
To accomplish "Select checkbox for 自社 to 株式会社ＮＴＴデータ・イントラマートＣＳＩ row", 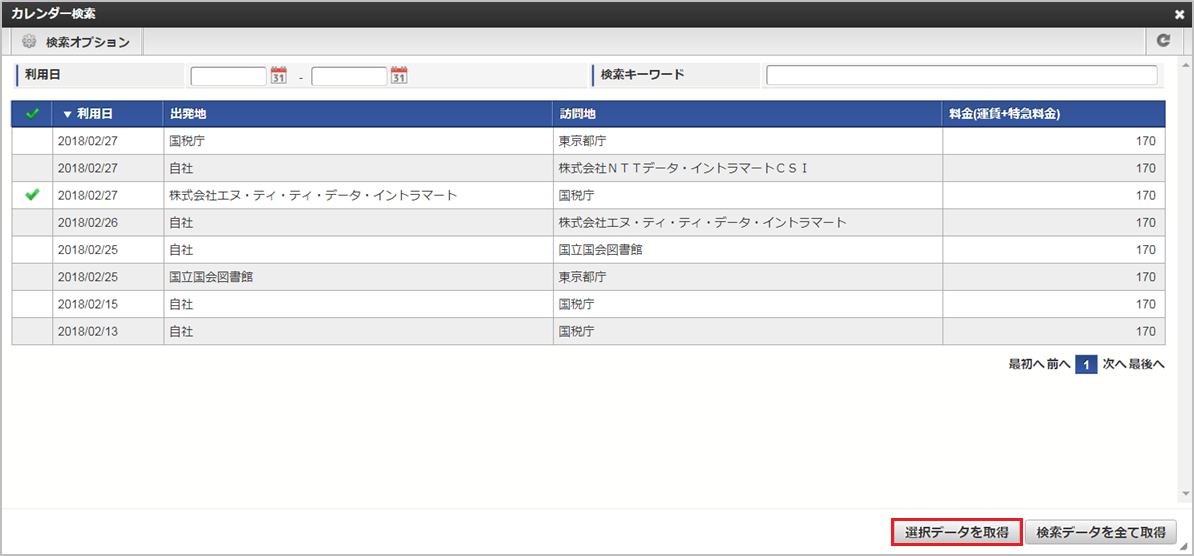I will pos(32,168).
